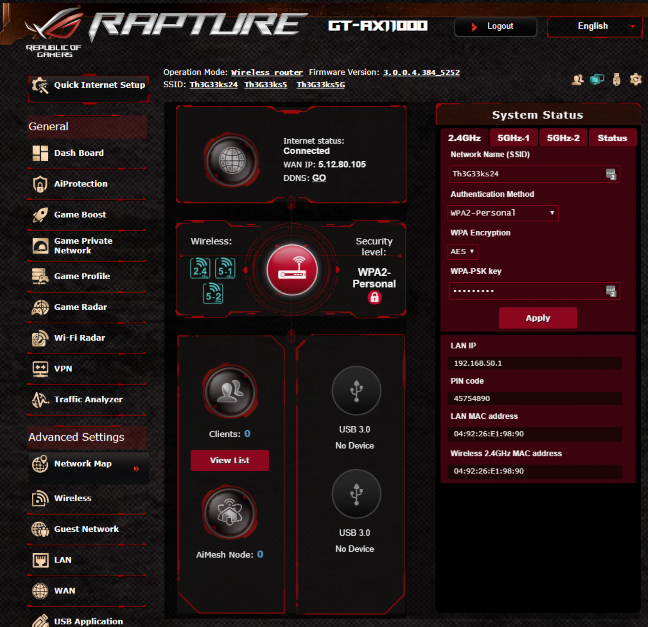This screenshot has width=648, height=627.
Task: Click the WPA-PSK key input field
Action: (534, 291)
